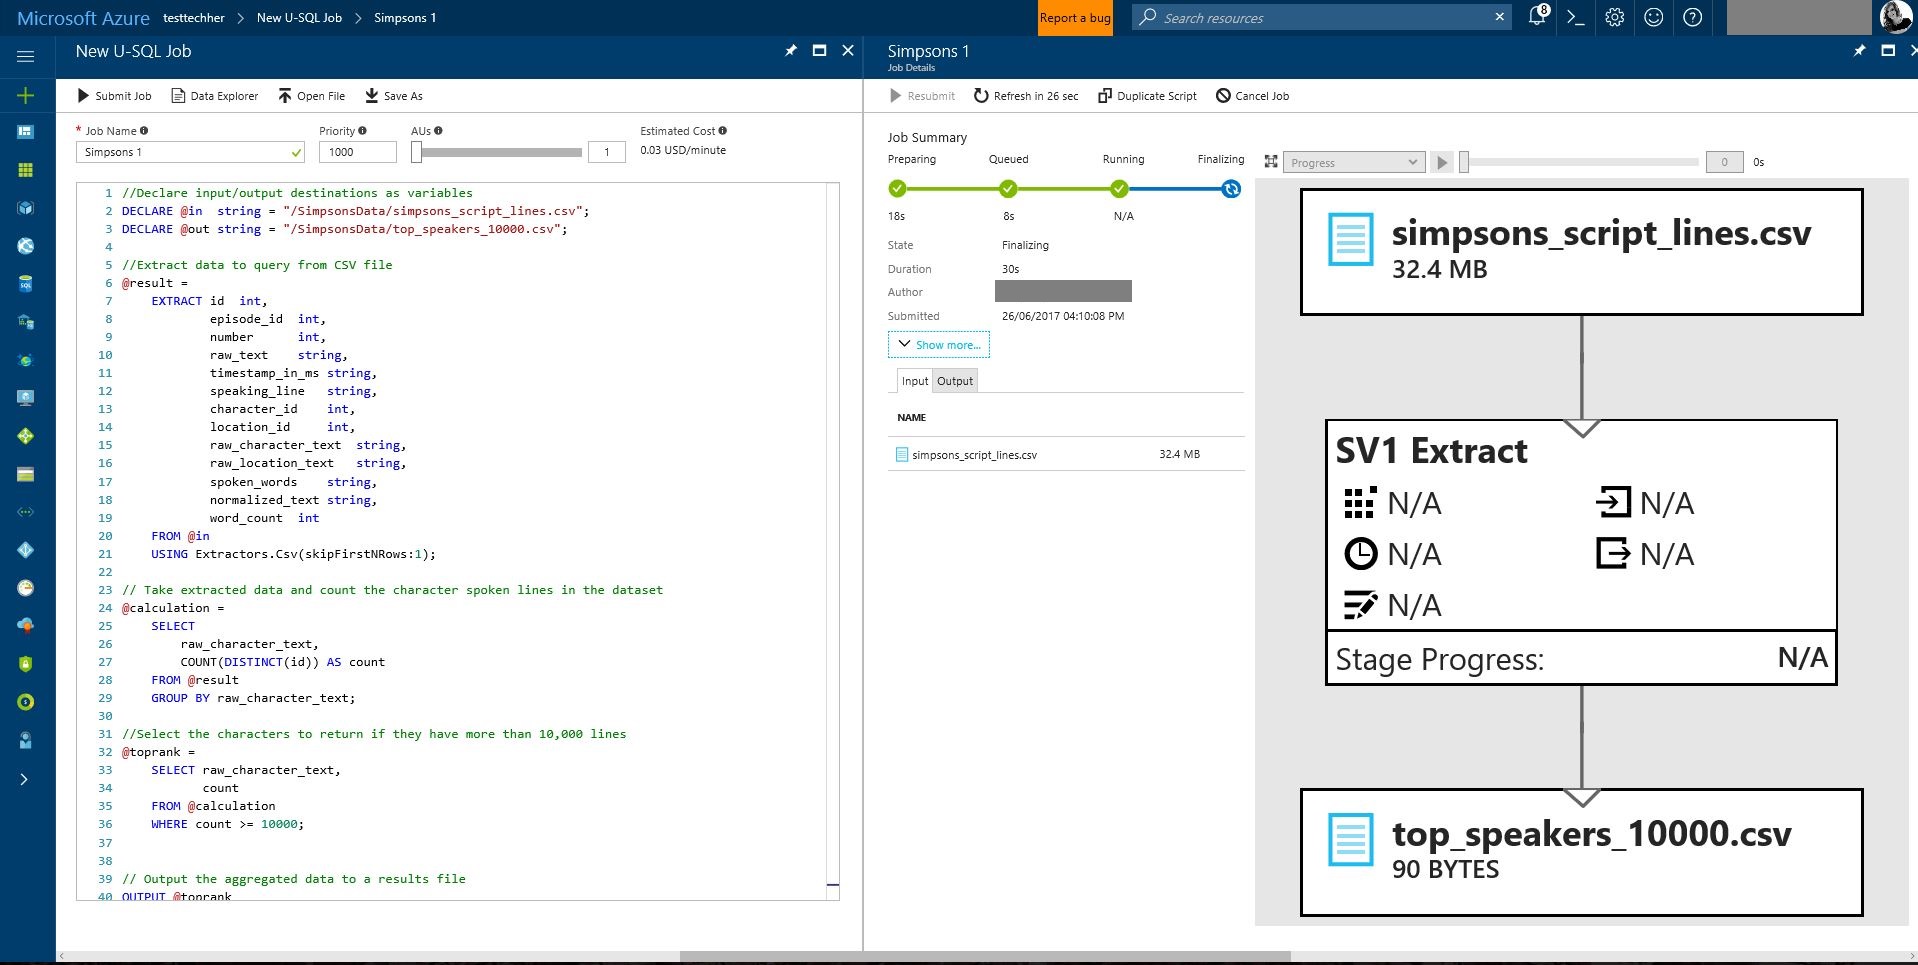
Task: Click the Search resources field
Action: [1320, 17]
